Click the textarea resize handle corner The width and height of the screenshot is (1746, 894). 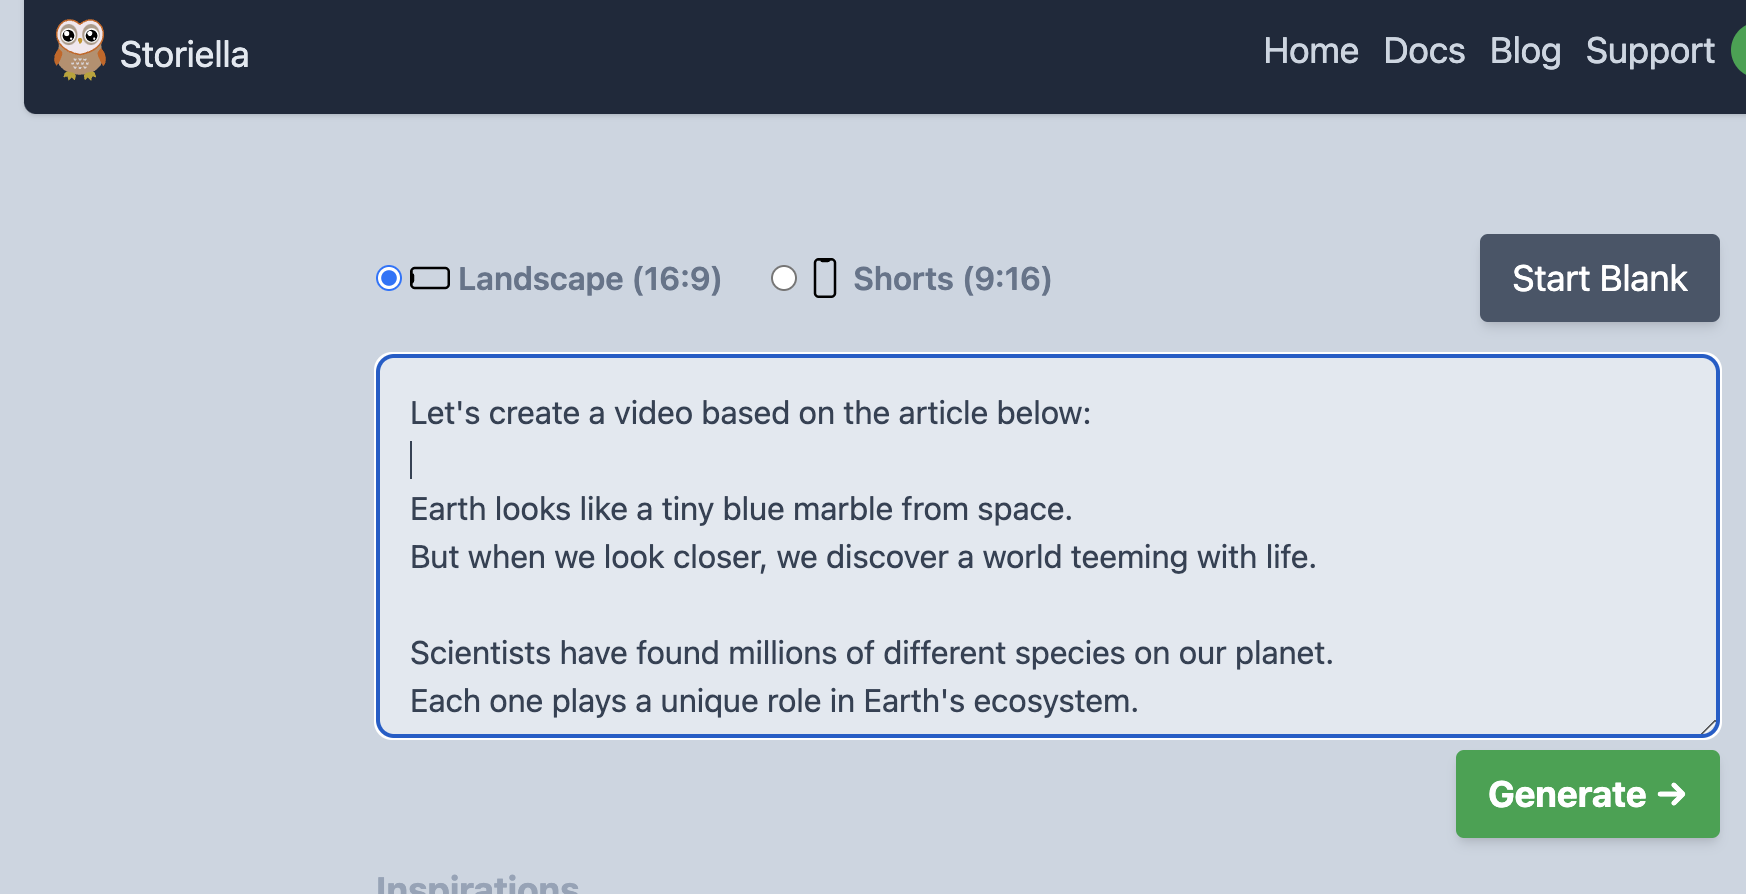point(1709,727)
